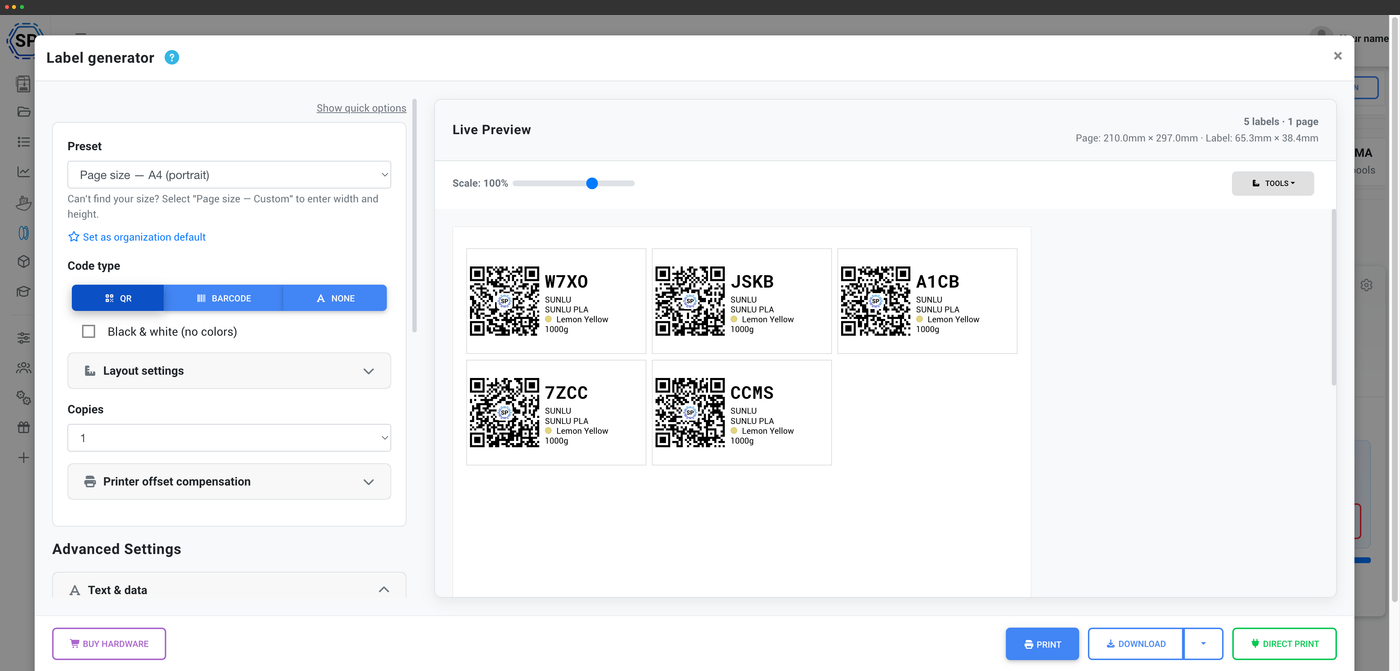Image resolution: width=1400 pixels, height=671 pixels.
Task: Click the live preview vertical scrollbar
Action: pyautogui.click(x=1333, y=297)
